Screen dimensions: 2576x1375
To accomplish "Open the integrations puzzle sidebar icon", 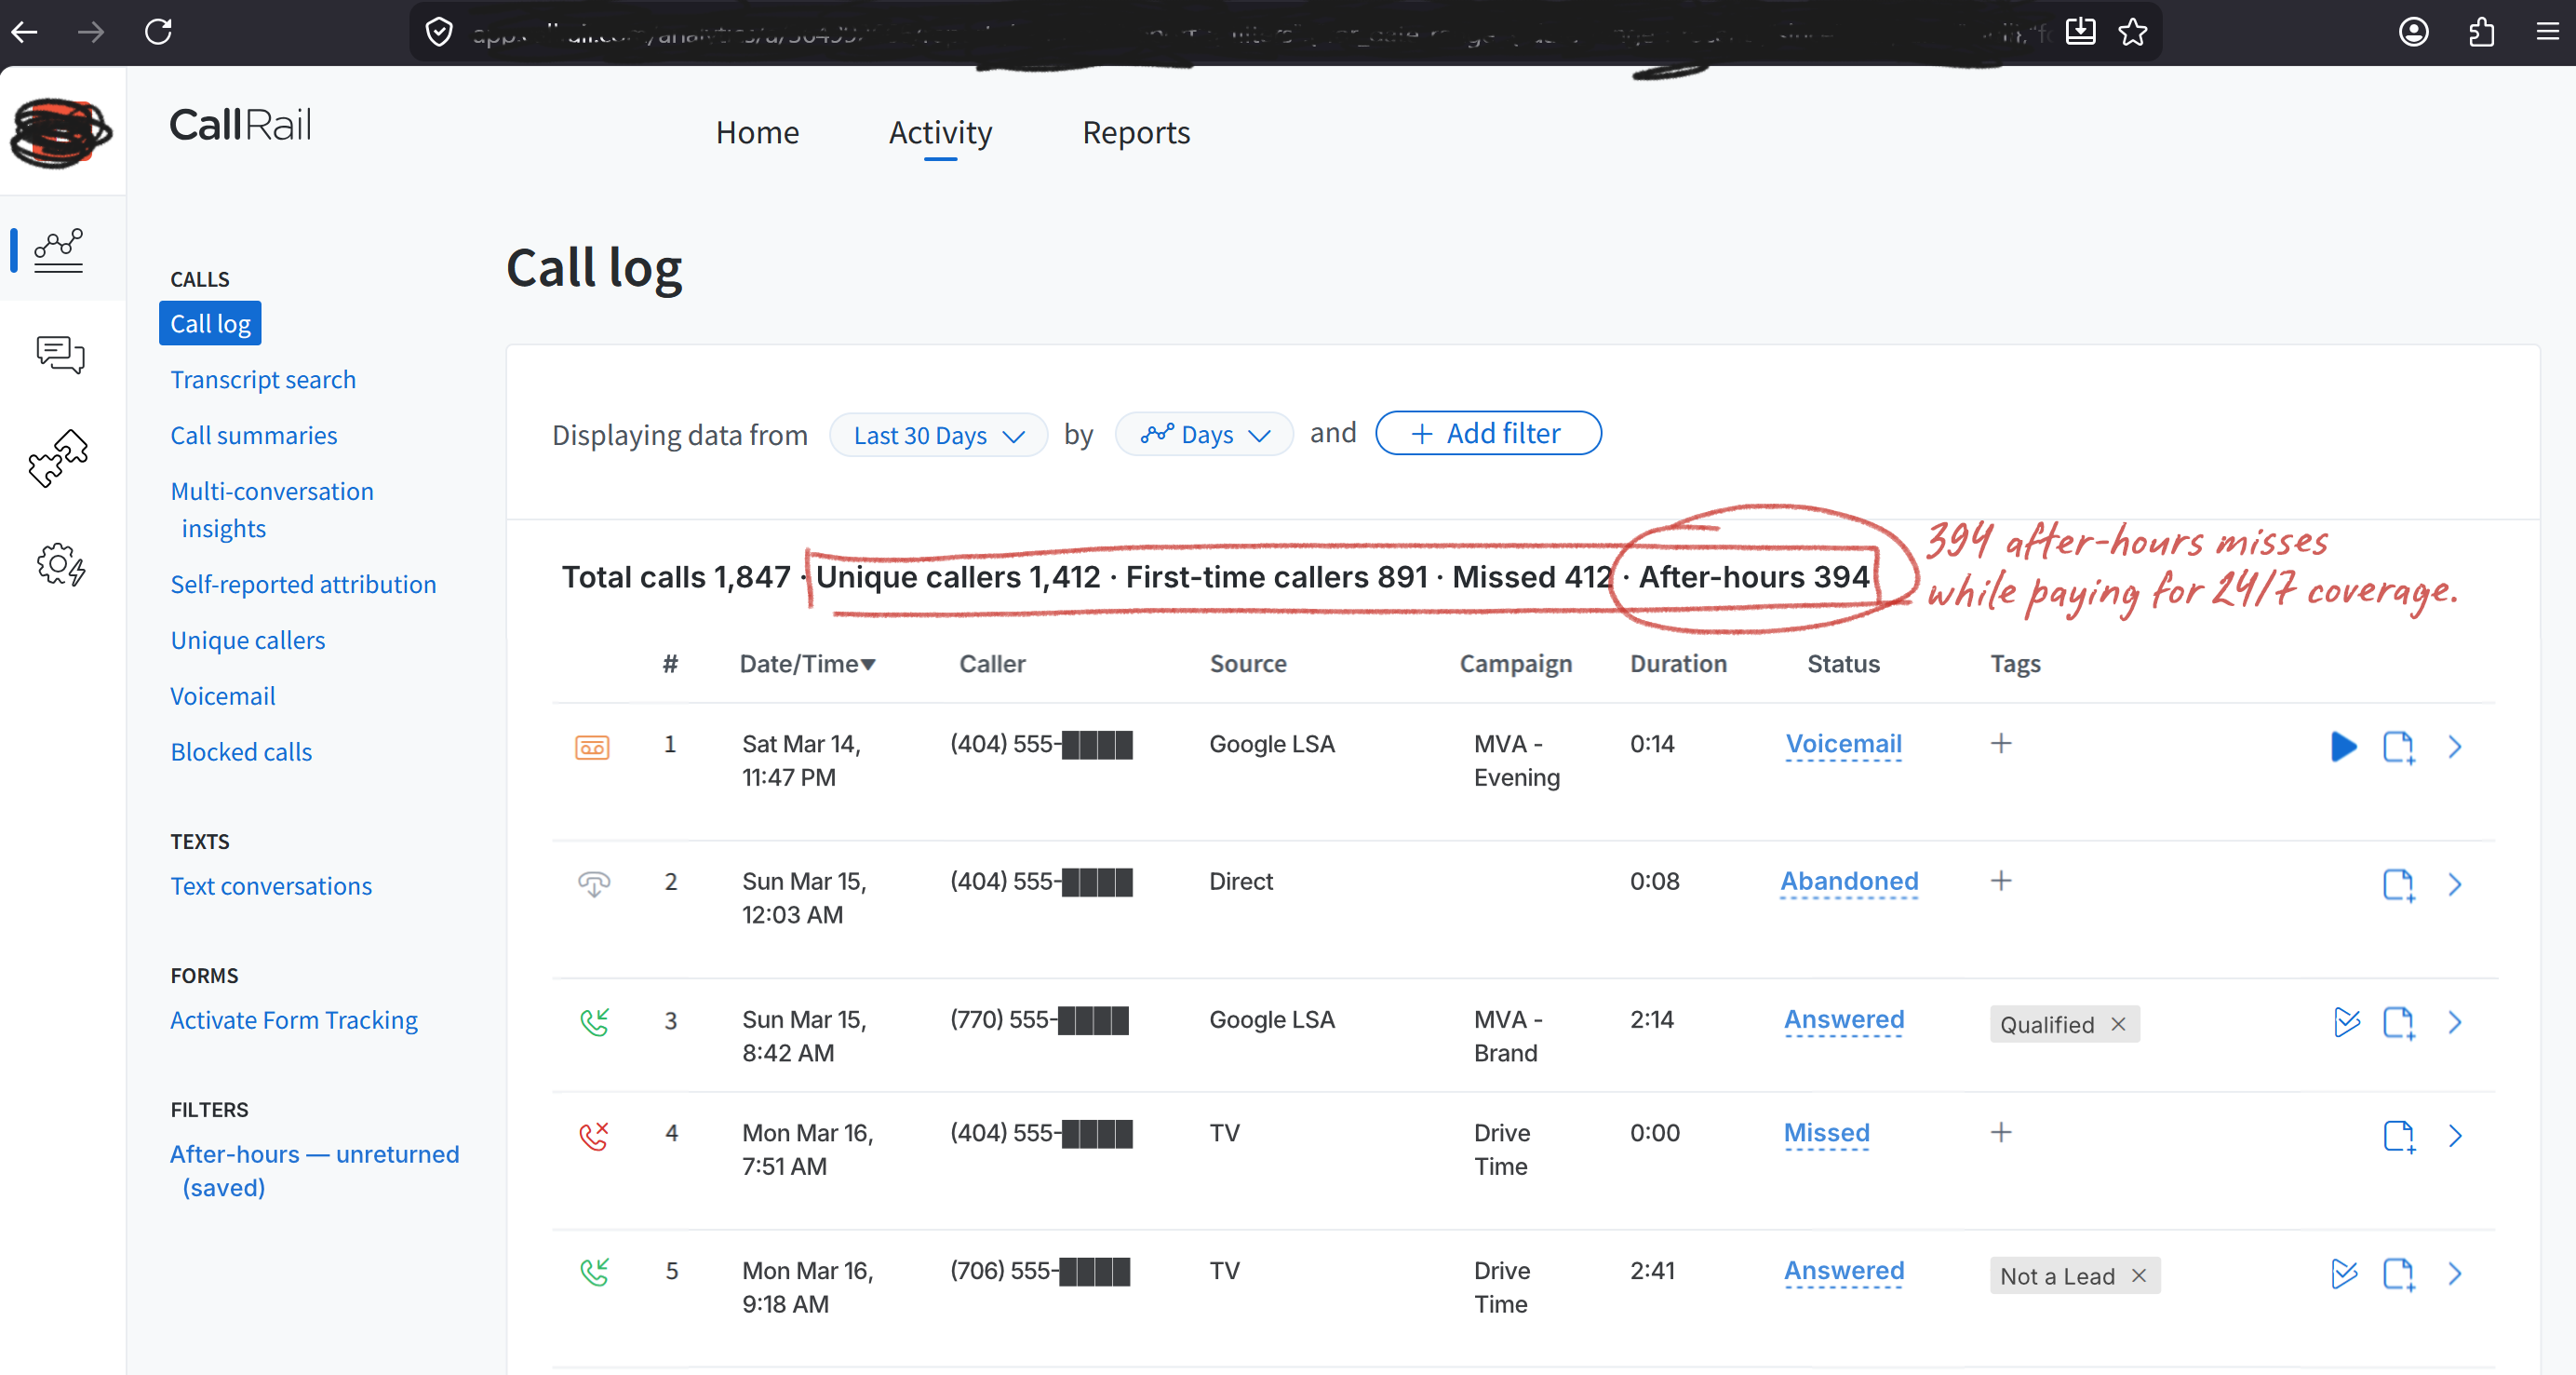I will 59,458.
